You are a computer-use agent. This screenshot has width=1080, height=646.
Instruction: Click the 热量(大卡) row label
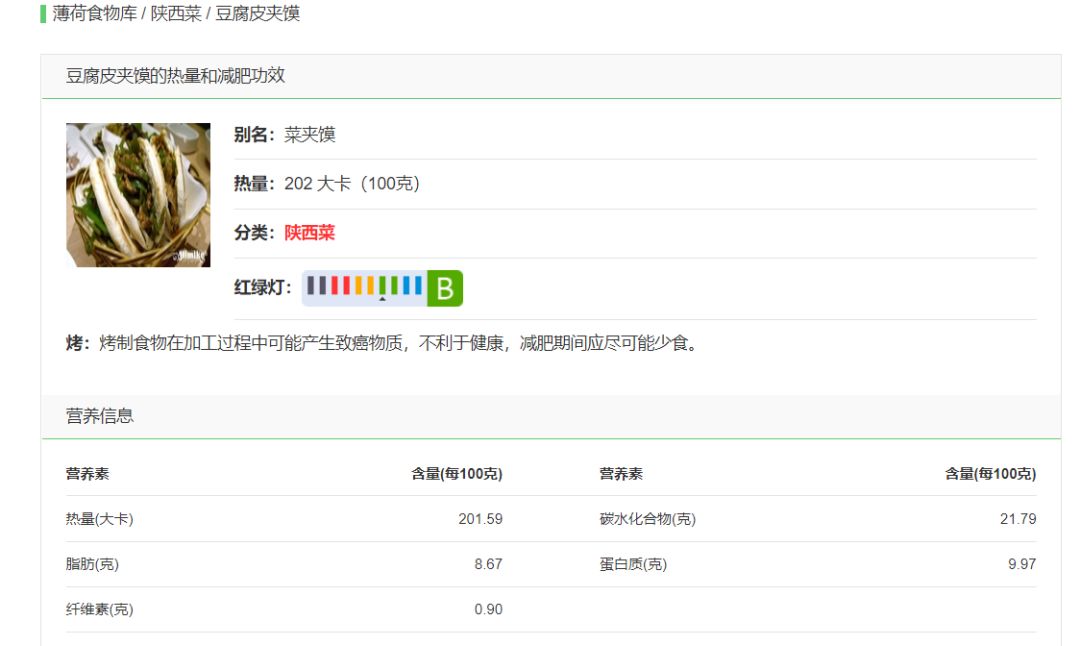point(99,519)
